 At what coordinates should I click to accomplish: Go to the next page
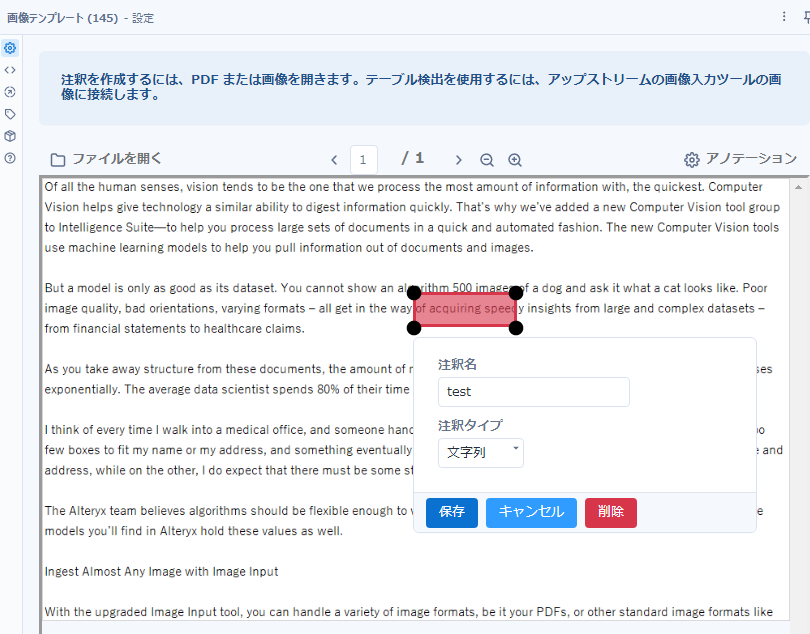pyautogui.click(x=458, y=160)
